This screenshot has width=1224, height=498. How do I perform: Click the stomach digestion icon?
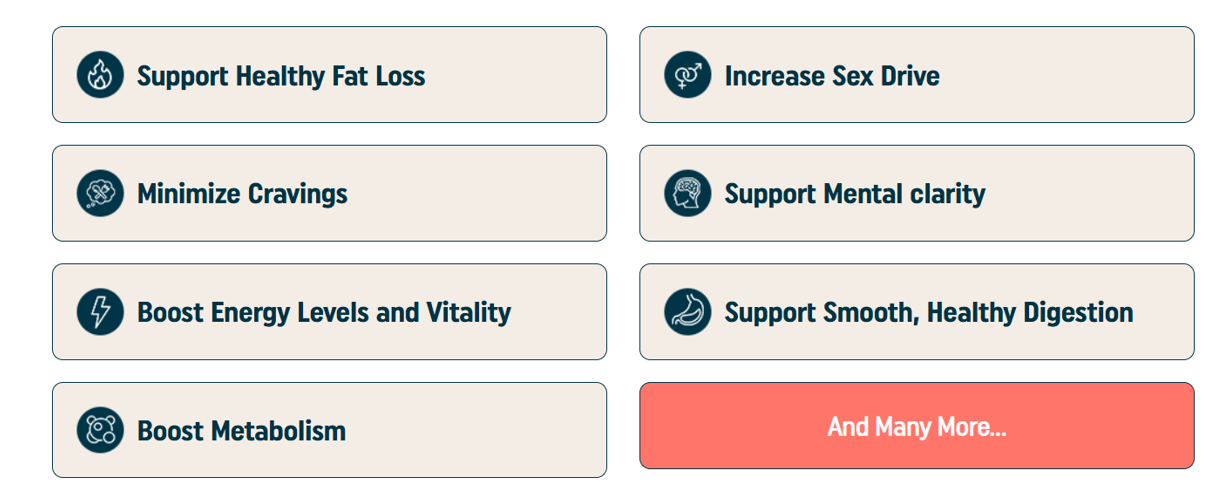pos(687,312)
